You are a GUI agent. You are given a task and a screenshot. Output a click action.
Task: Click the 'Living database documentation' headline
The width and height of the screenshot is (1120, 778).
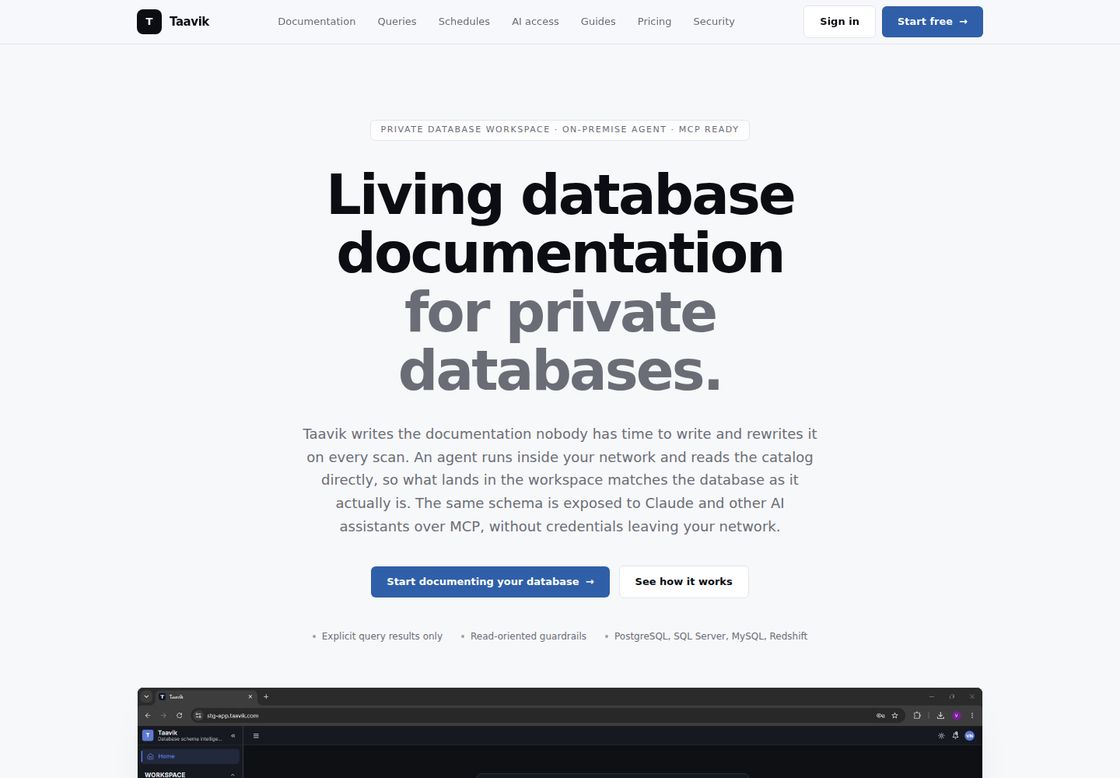pyautogui.click(x=560, y=224)
